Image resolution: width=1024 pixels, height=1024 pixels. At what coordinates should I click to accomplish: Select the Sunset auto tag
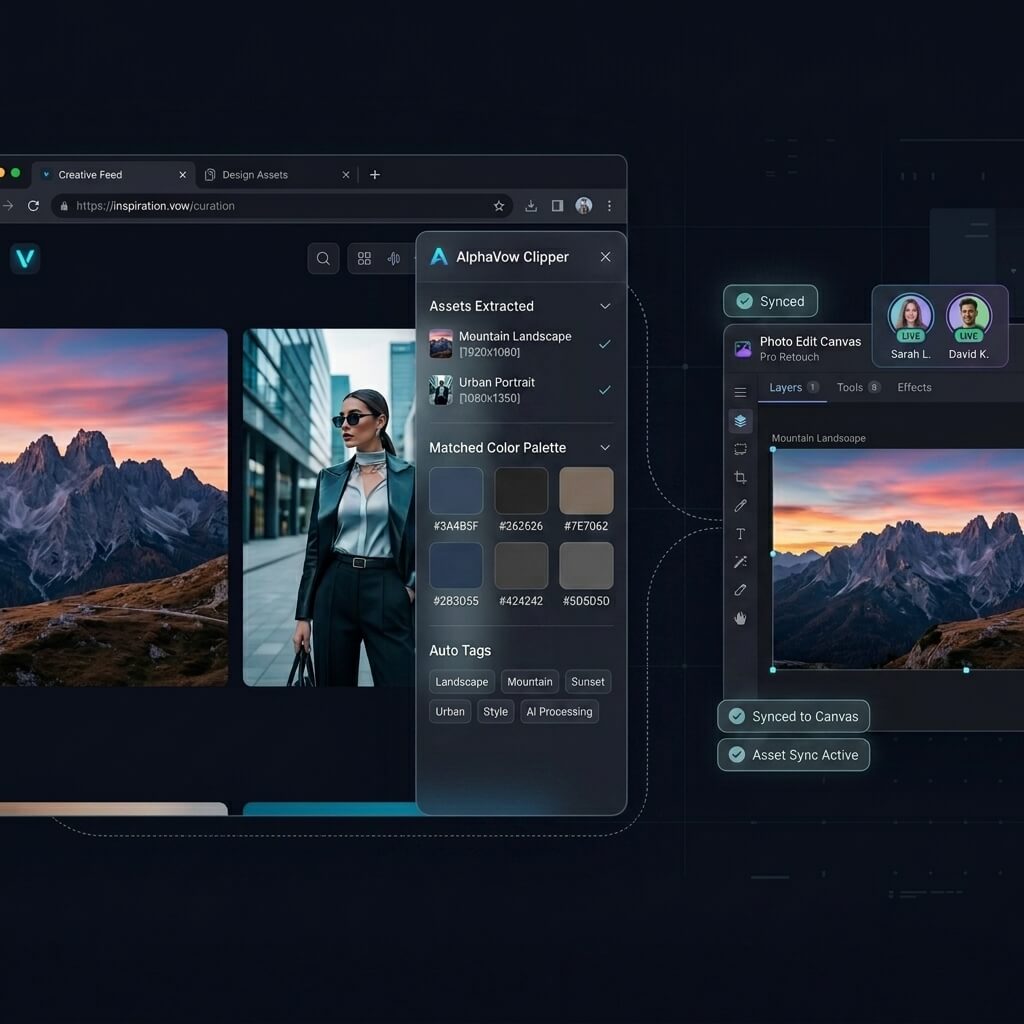[588, 682]
